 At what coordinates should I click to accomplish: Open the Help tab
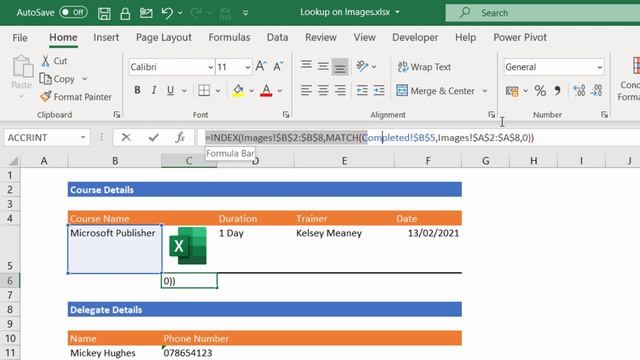pos(465,38)
